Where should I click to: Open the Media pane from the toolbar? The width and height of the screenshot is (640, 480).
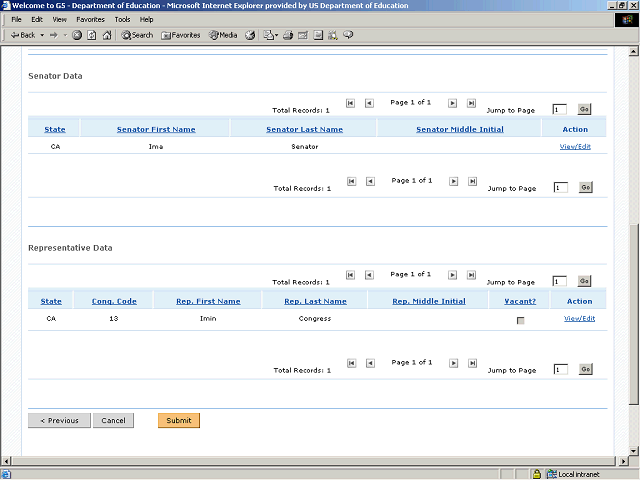click(222, 35)
